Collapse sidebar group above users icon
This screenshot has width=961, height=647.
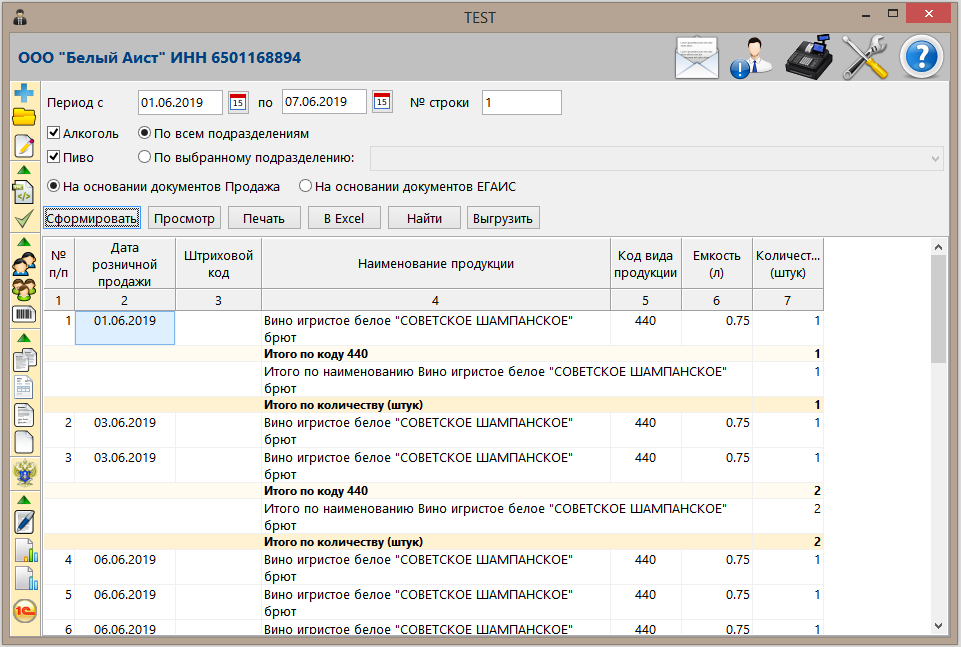(24, 241)
